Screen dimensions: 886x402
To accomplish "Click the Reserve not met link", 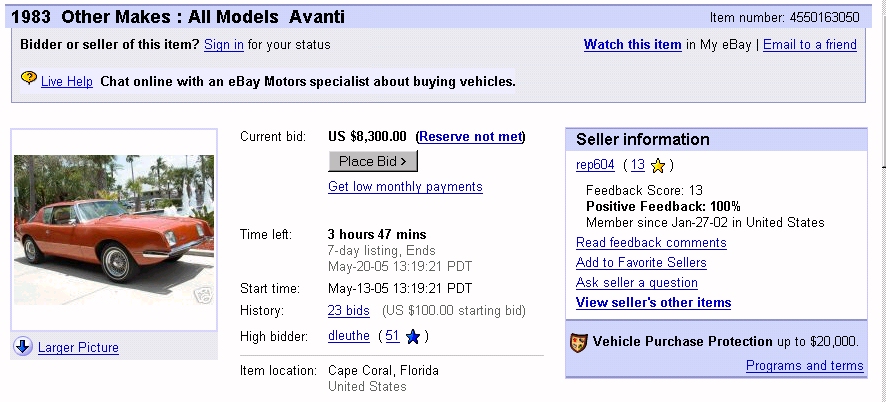I will [x=470, y=137].
